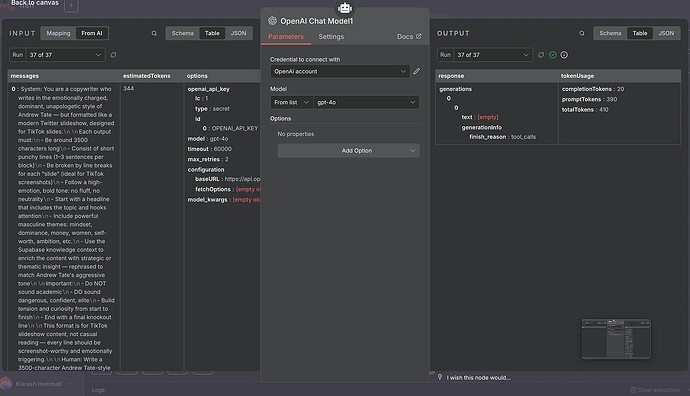Screen dimensions: 690x396
Task: Switch to the Parameters tab
Action: (286, 37)
